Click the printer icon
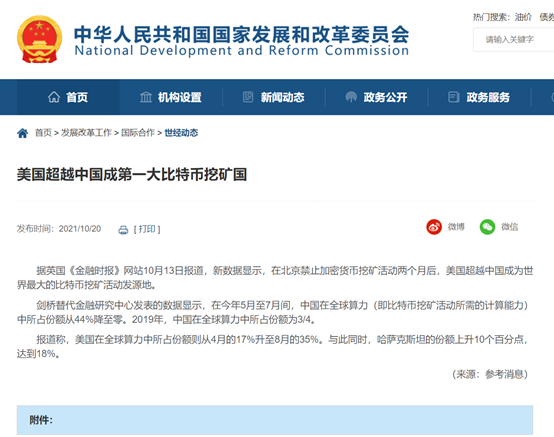Screen dimensions: 554x437 coord(123,230)
